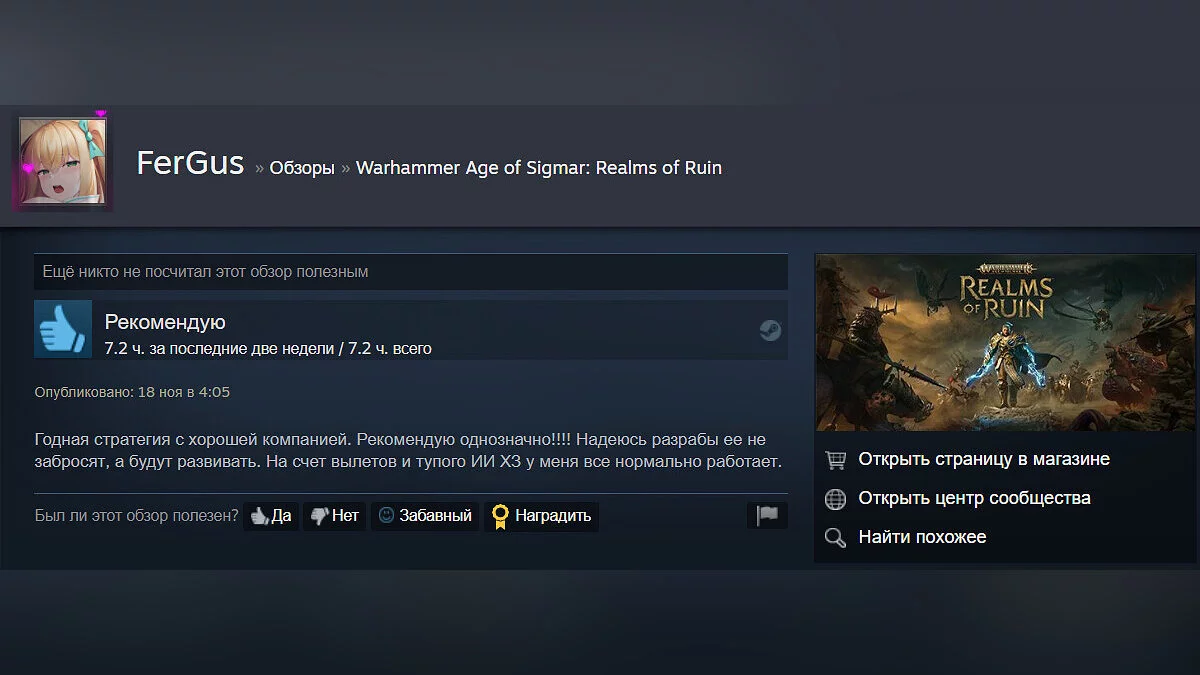The image size is (1200, 675).
Task: Click the globe community icon
Action: (835, 499)
